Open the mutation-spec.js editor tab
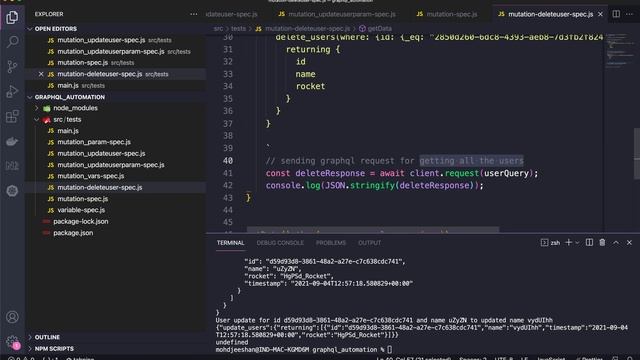Screen dimensions: 640x360 (x=447, y=14)
